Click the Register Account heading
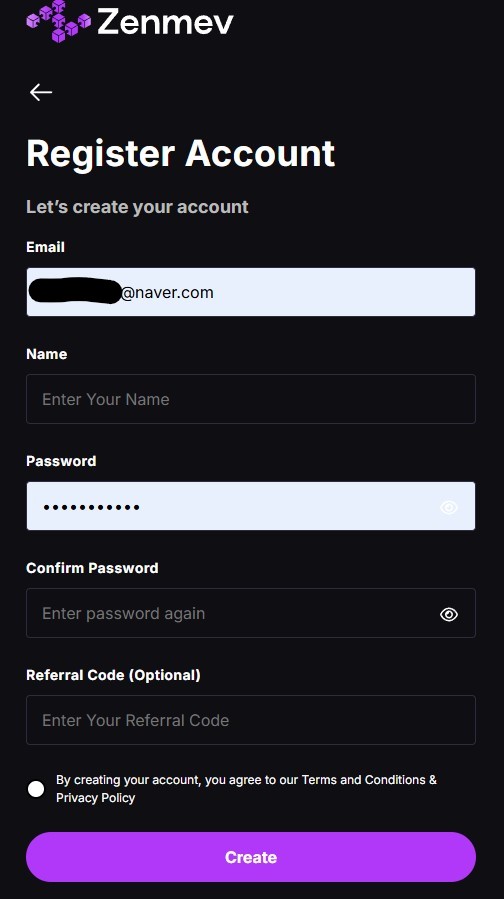This screenshot has height=899, width=504. click(x=181, y=154)
